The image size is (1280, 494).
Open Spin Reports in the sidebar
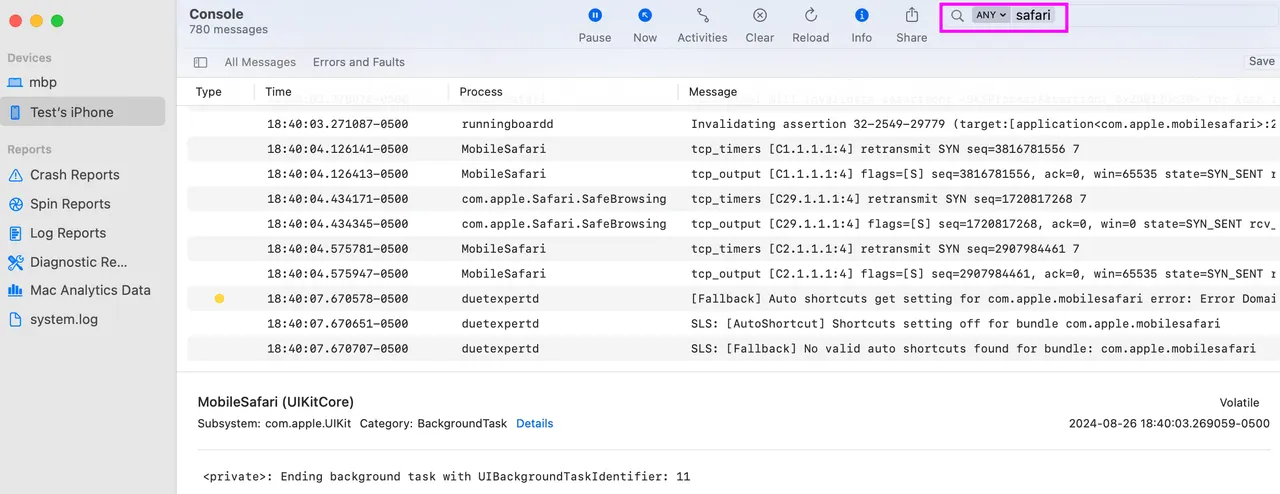83,204
